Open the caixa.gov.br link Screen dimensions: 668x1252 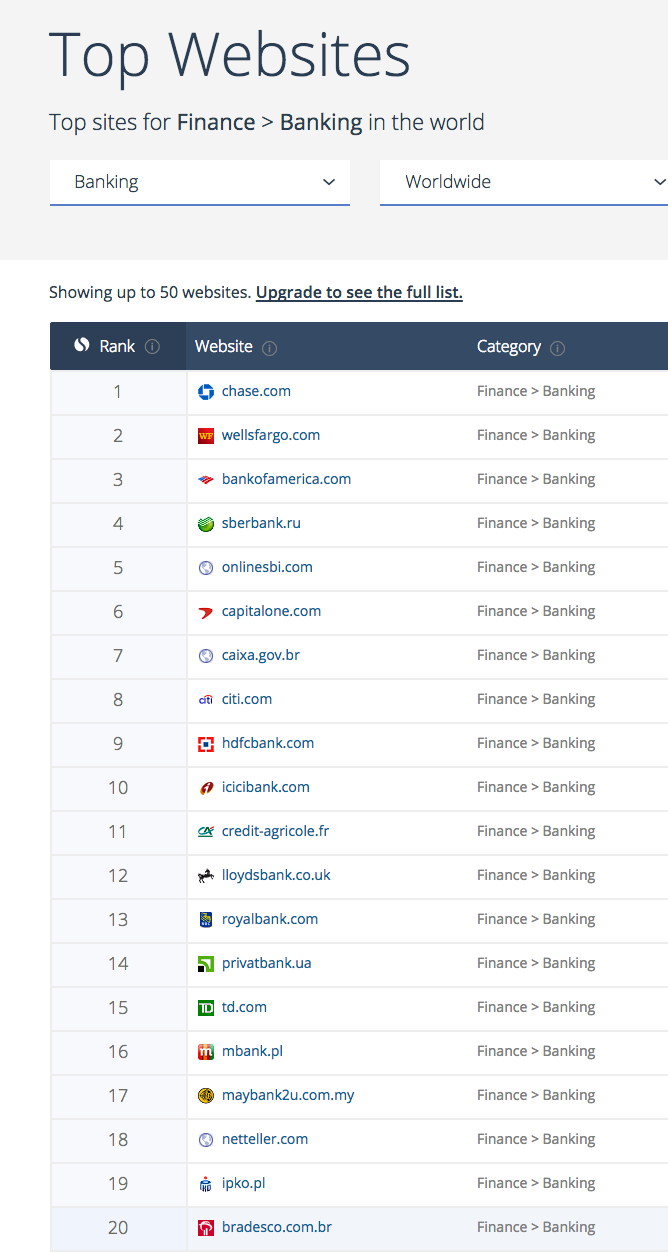pos(261,655)
